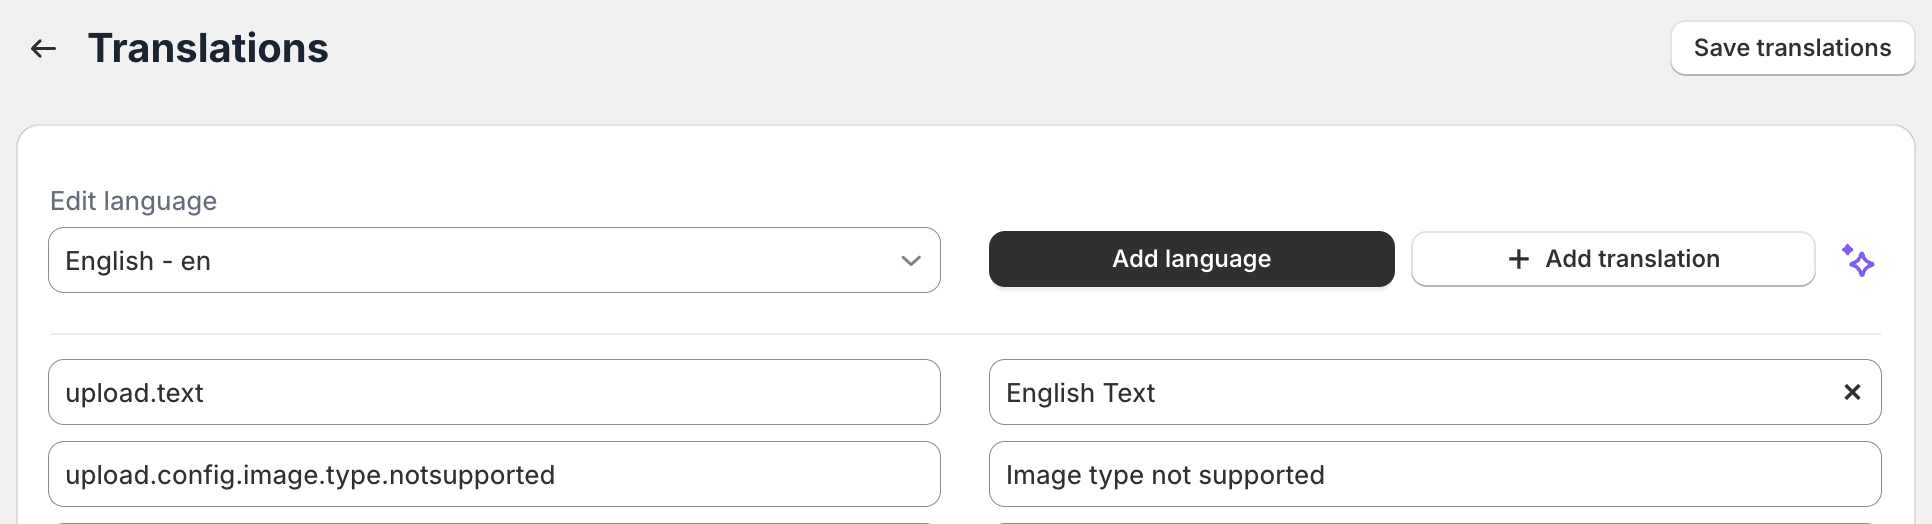The width and height of the screenshot is (1932, 524).
Task: Click the plus icon on Add translation
Action: (x=1518, y=259)
